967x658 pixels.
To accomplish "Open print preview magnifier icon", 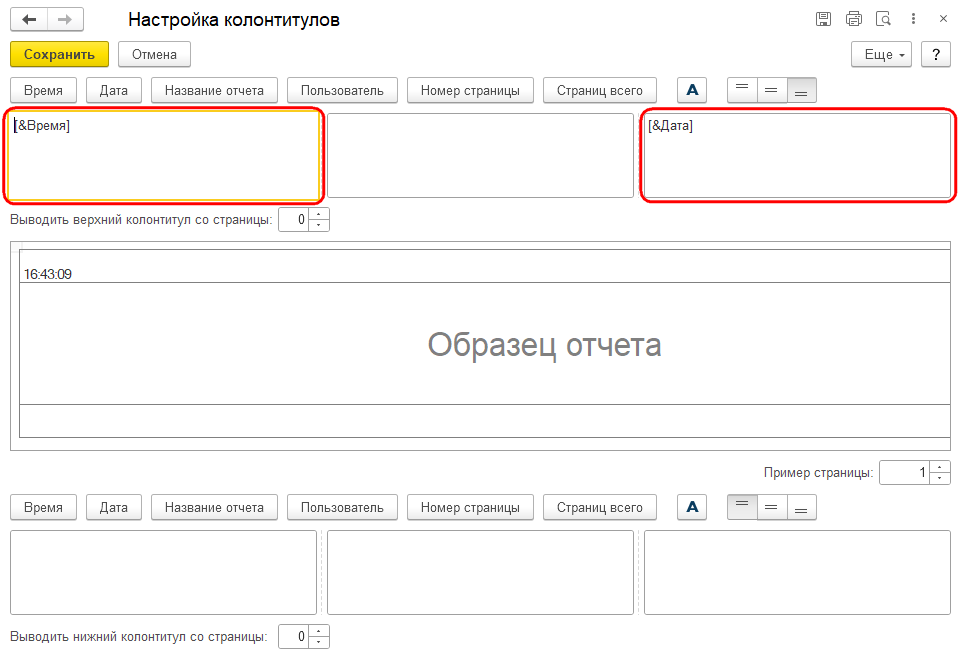I will point(883,19).
